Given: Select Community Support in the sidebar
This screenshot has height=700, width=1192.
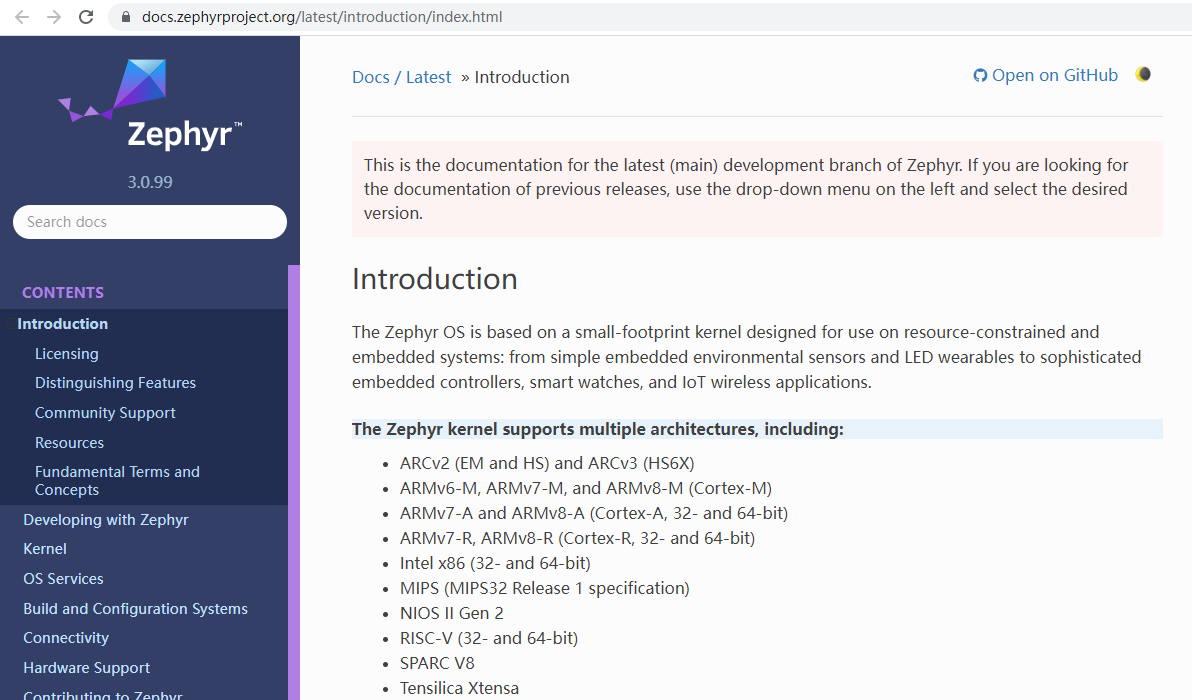Looking at the screenshot, I should pos(105,412).
